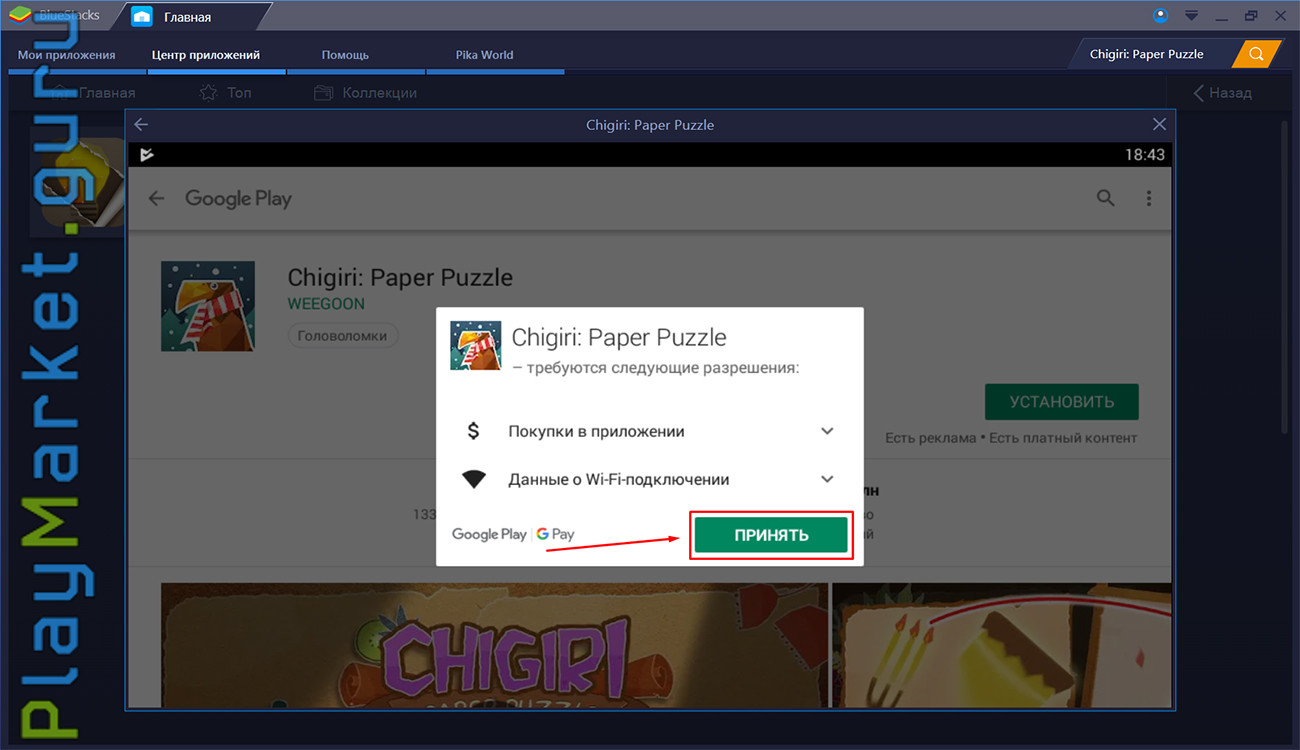Viewport: 1300px width, 750px height.
Task: Click the G Pay logo in the dialog
Action: (556, 534)
